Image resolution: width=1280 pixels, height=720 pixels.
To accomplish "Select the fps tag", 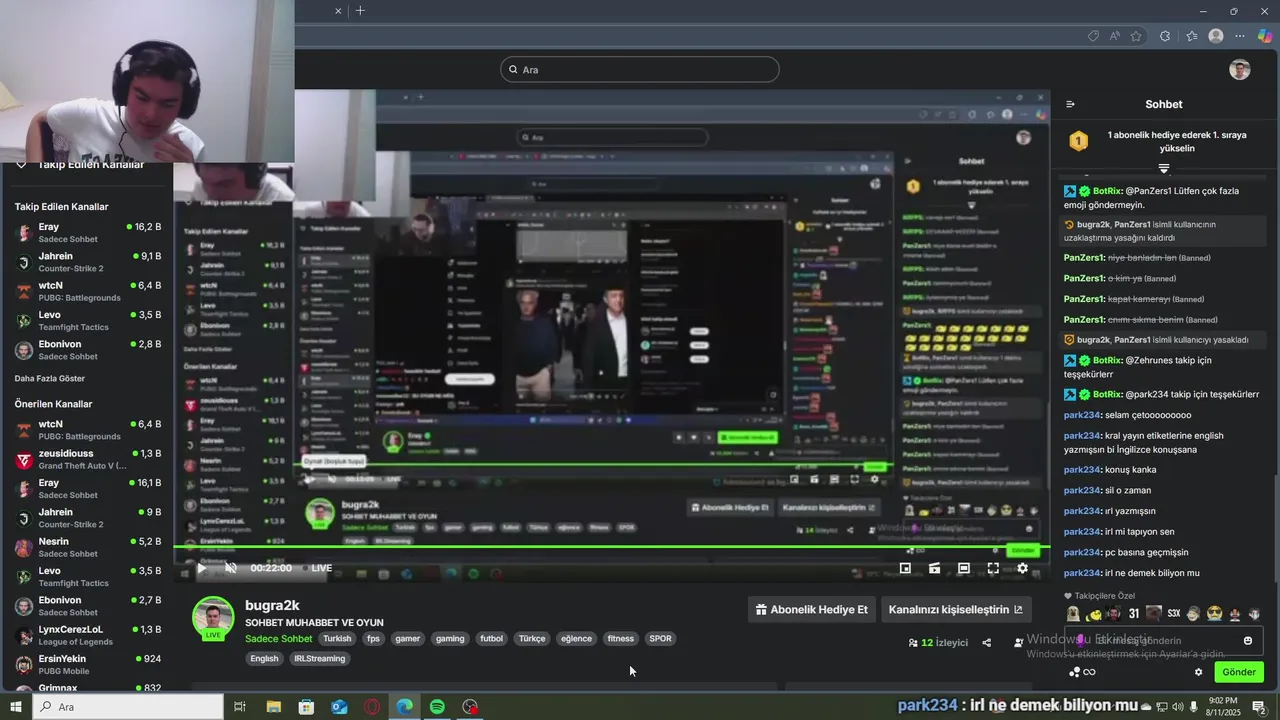I will [373, 639].
